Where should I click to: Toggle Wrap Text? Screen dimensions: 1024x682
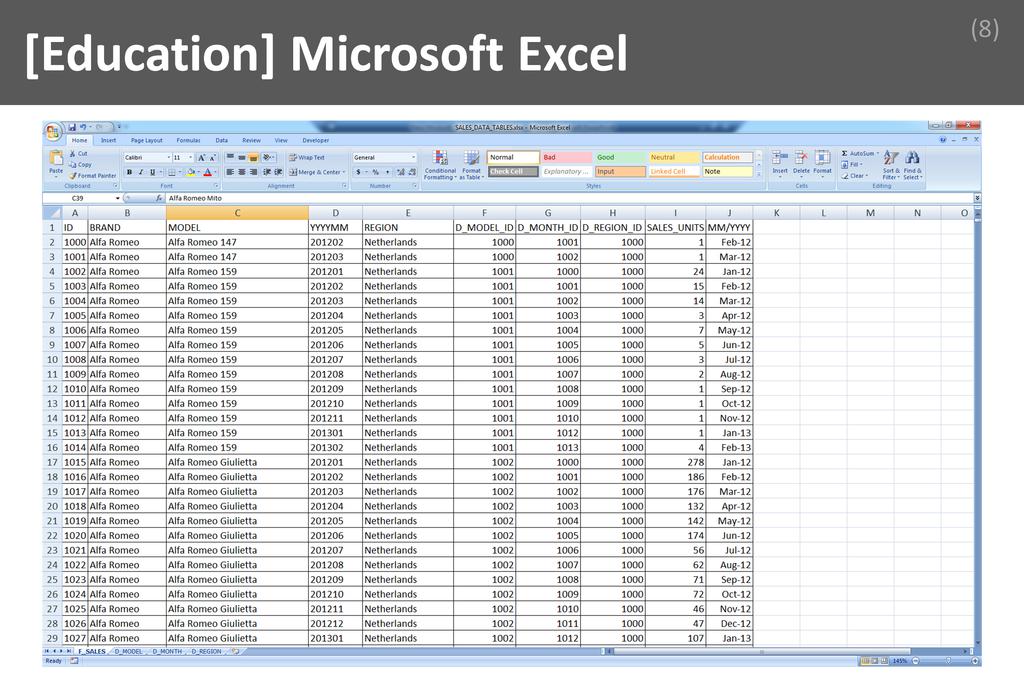point(307,157)
